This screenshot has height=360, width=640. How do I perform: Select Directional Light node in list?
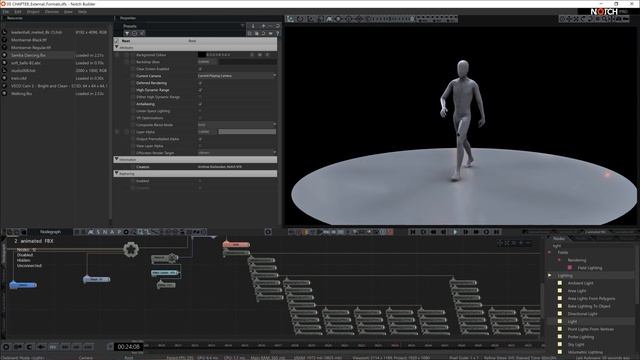coord(582,314)
